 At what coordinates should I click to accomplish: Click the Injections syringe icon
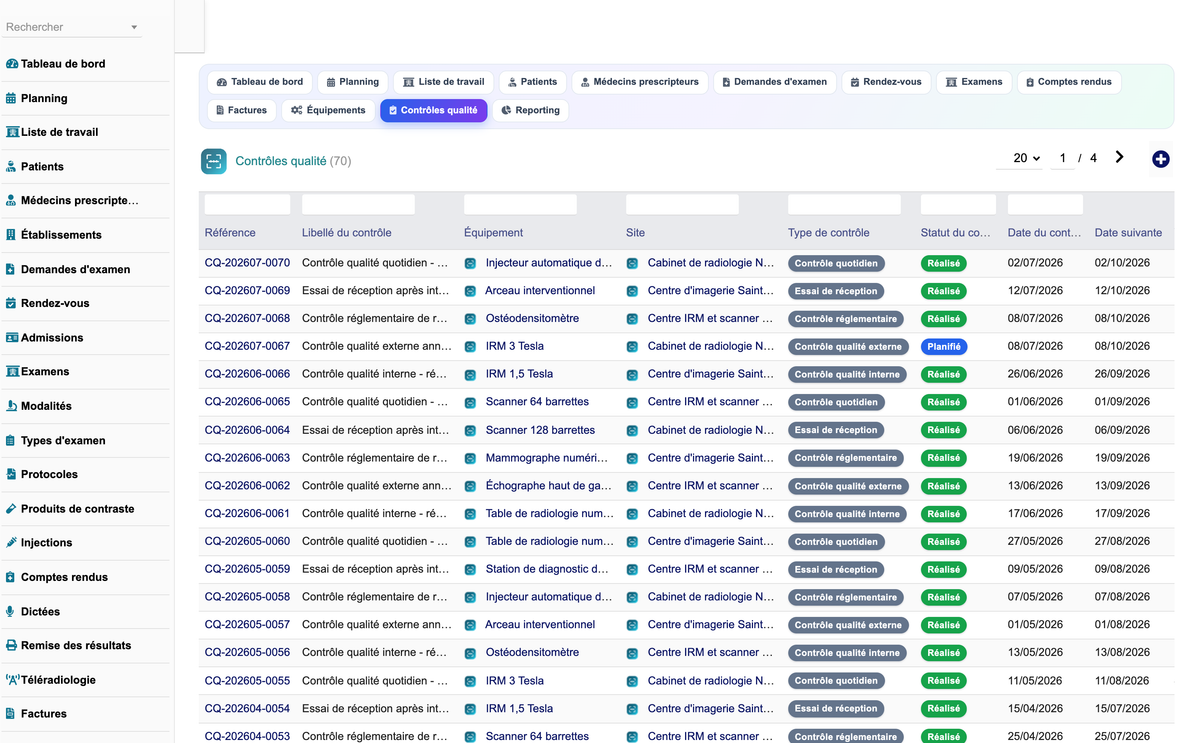(11, 542)
